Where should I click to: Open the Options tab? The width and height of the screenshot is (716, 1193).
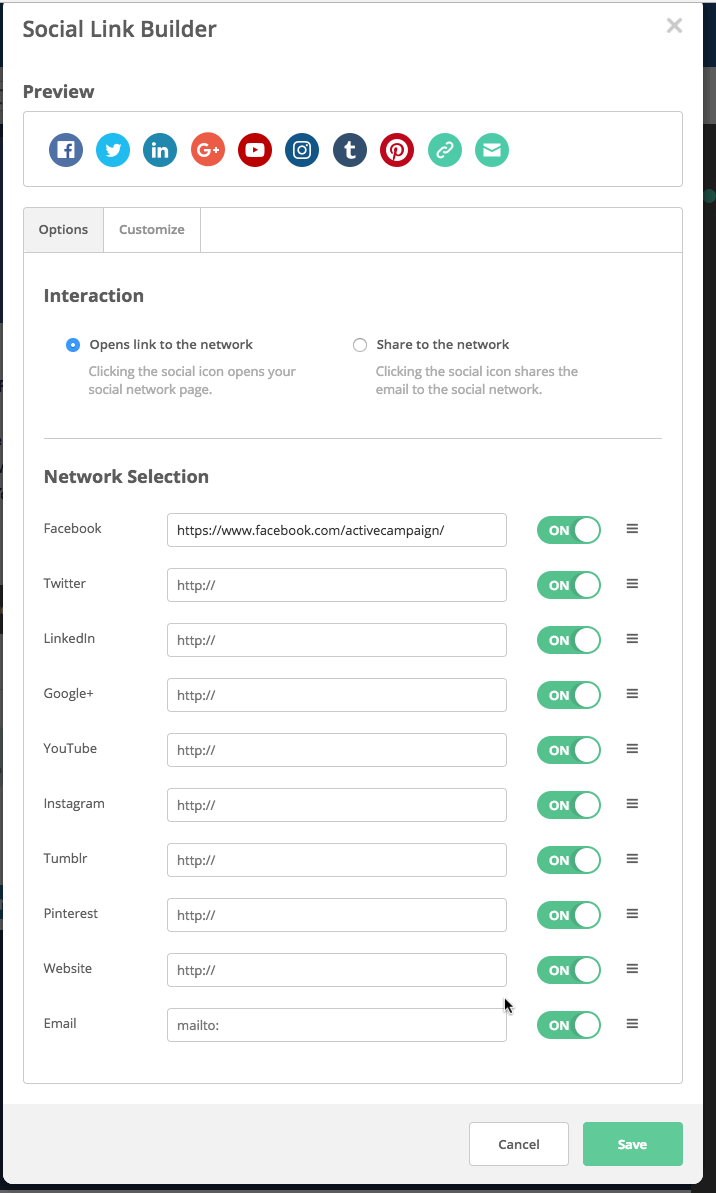[64, 230]
